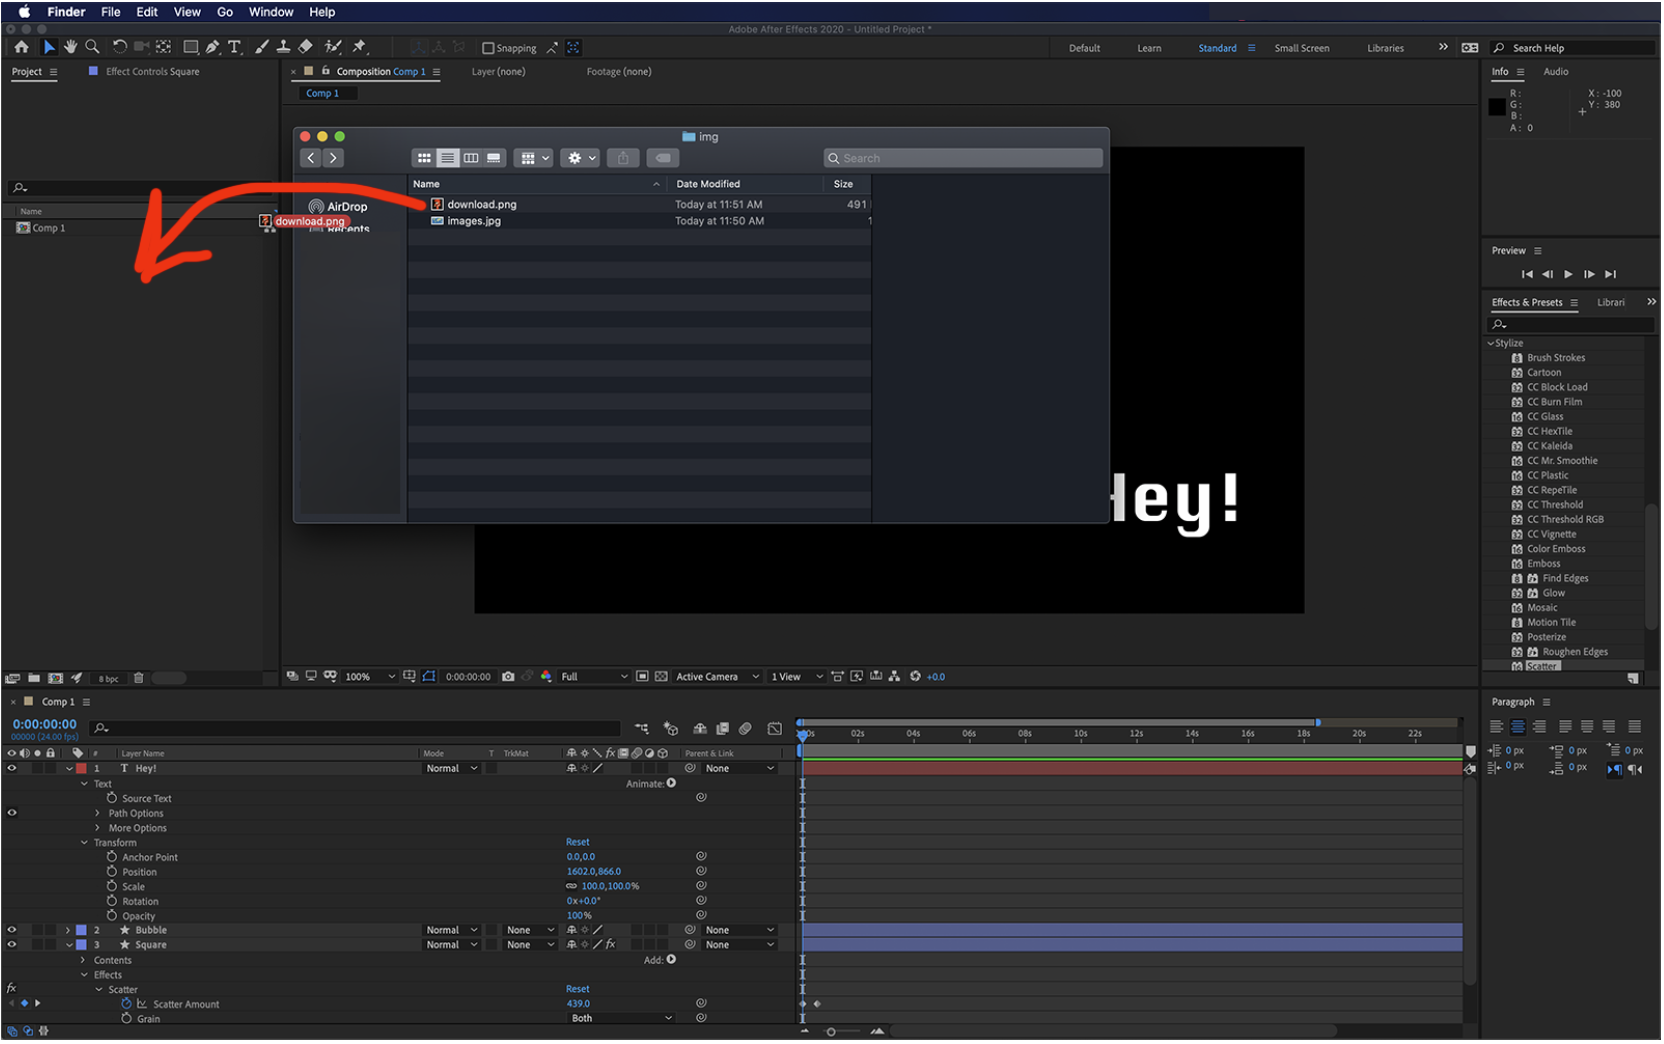Click the Finder window back arrow

[311, 158]
